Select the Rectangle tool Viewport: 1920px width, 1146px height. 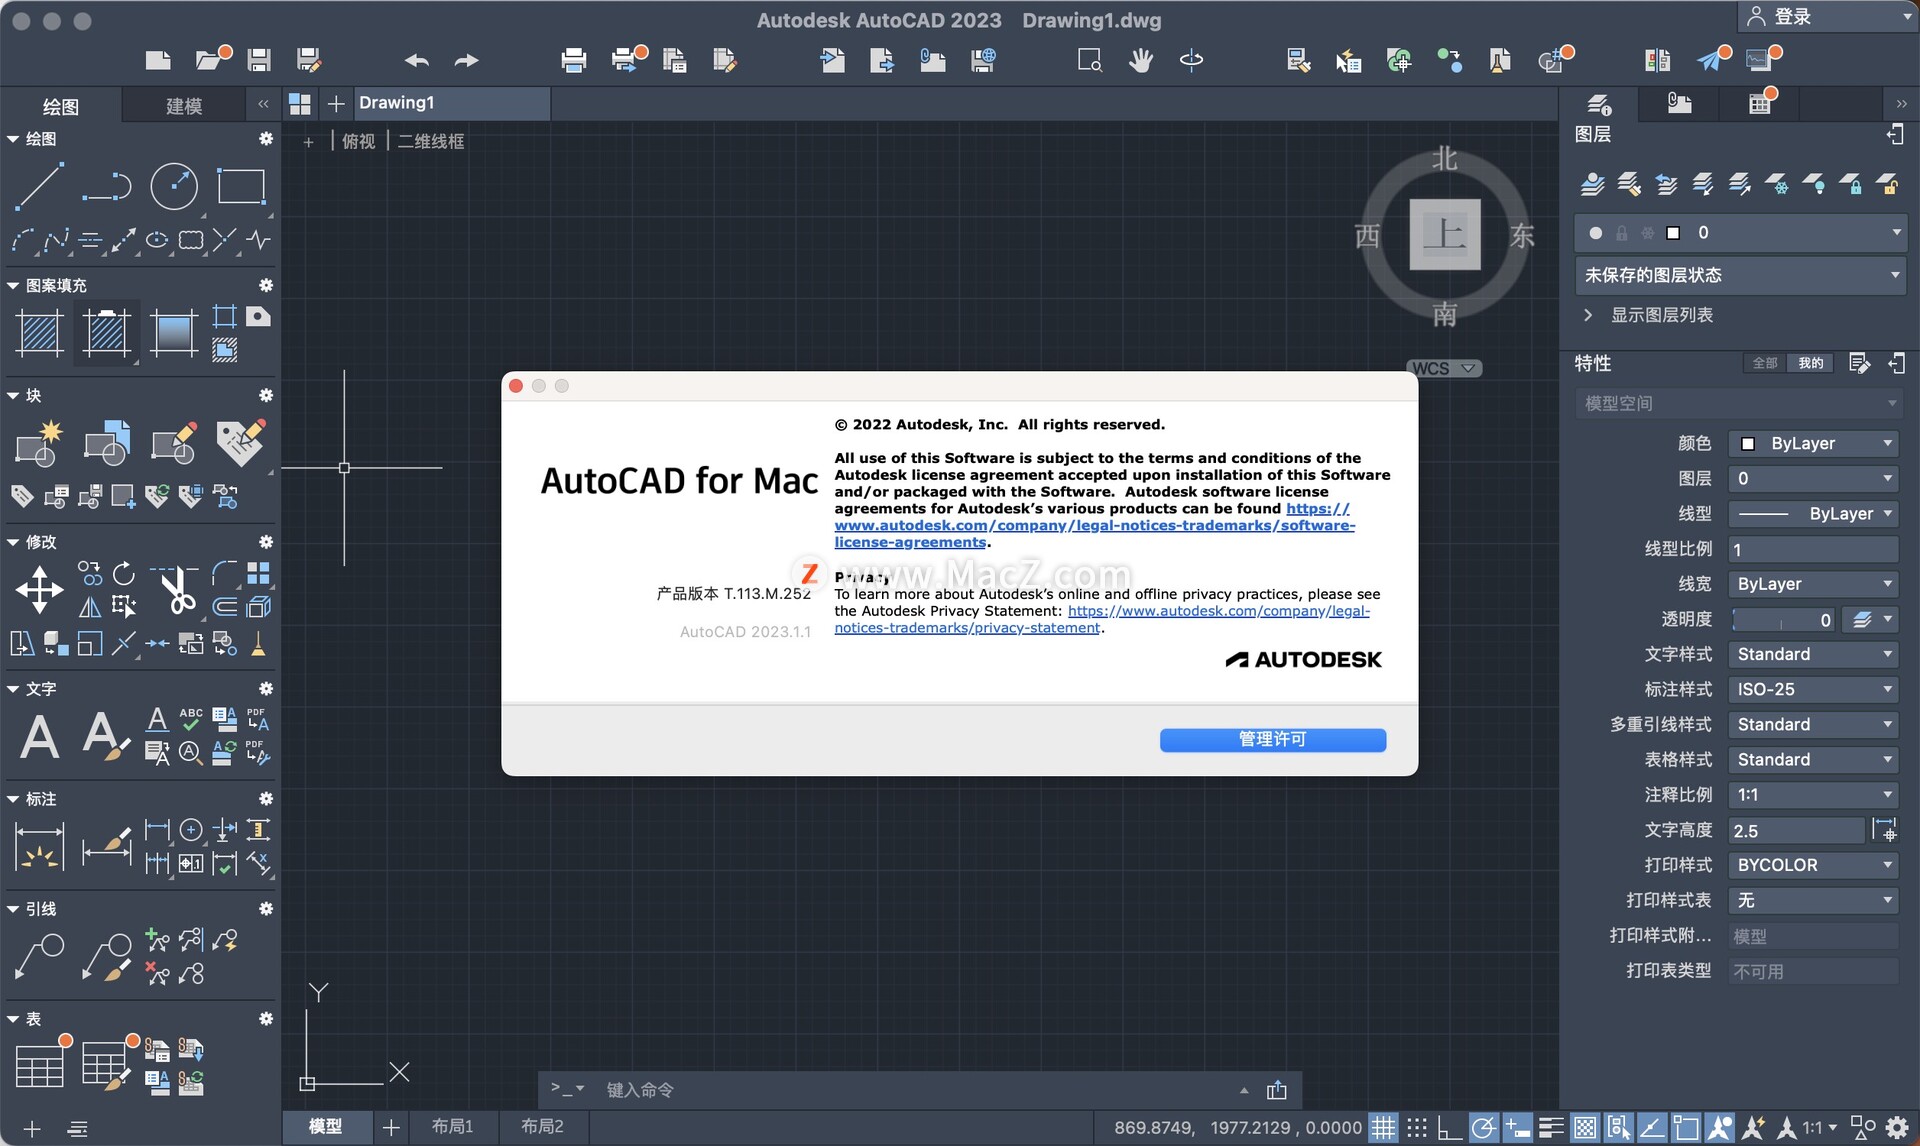click(241, 187)
